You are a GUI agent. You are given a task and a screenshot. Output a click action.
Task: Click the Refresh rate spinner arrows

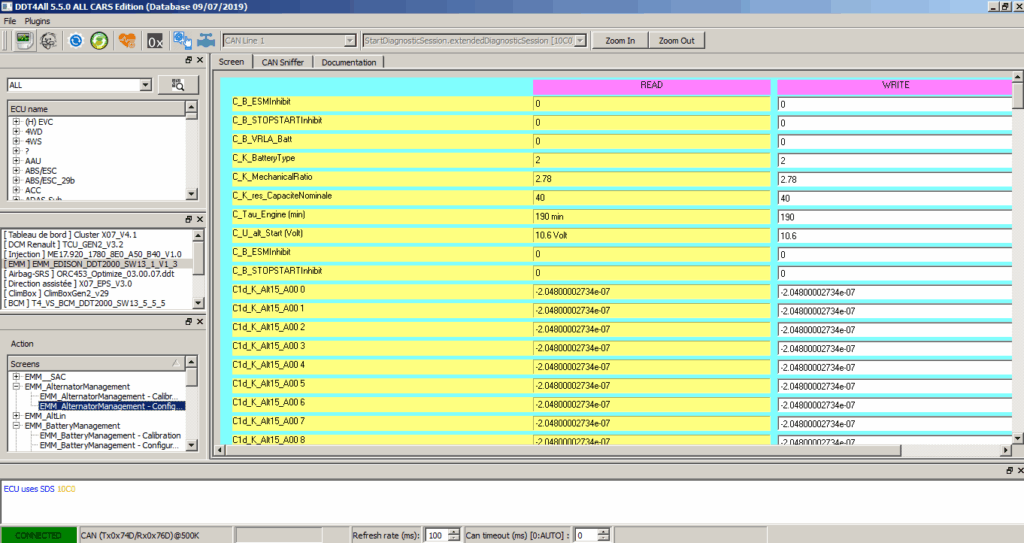[453, 535]
